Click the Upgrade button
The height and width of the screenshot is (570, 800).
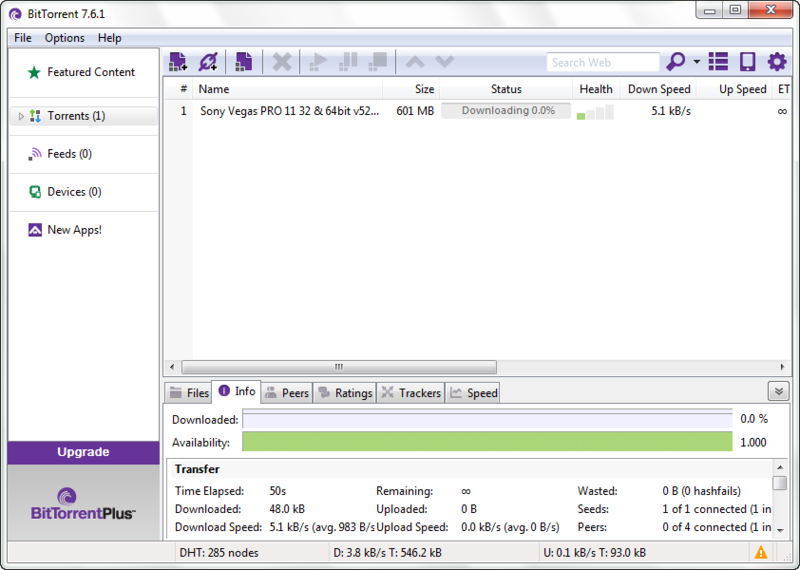[x=83, y=452]
